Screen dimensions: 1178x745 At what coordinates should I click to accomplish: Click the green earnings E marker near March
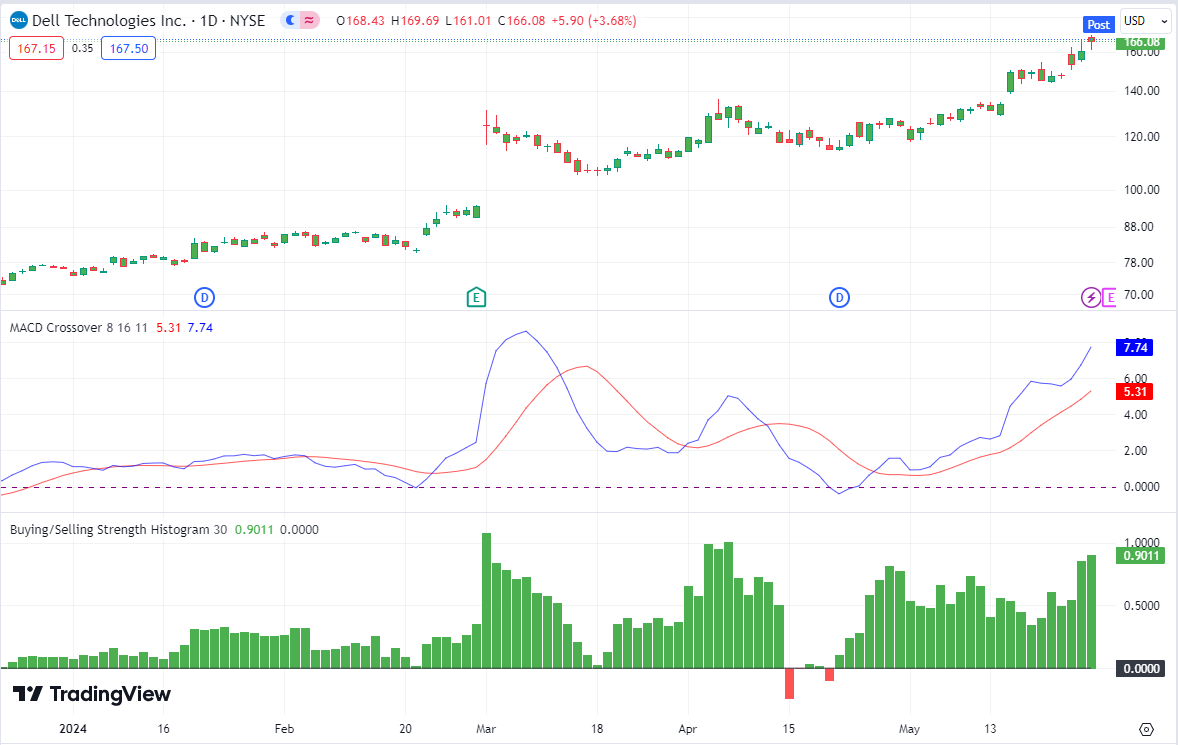click(476, 297)
